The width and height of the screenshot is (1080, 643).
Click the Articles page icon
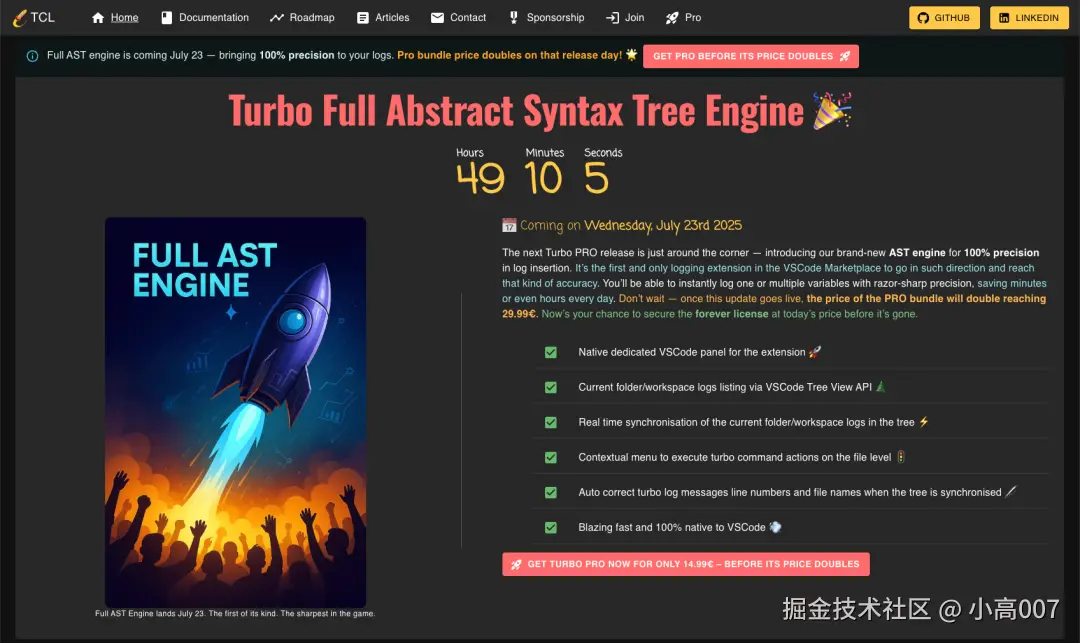362,18
